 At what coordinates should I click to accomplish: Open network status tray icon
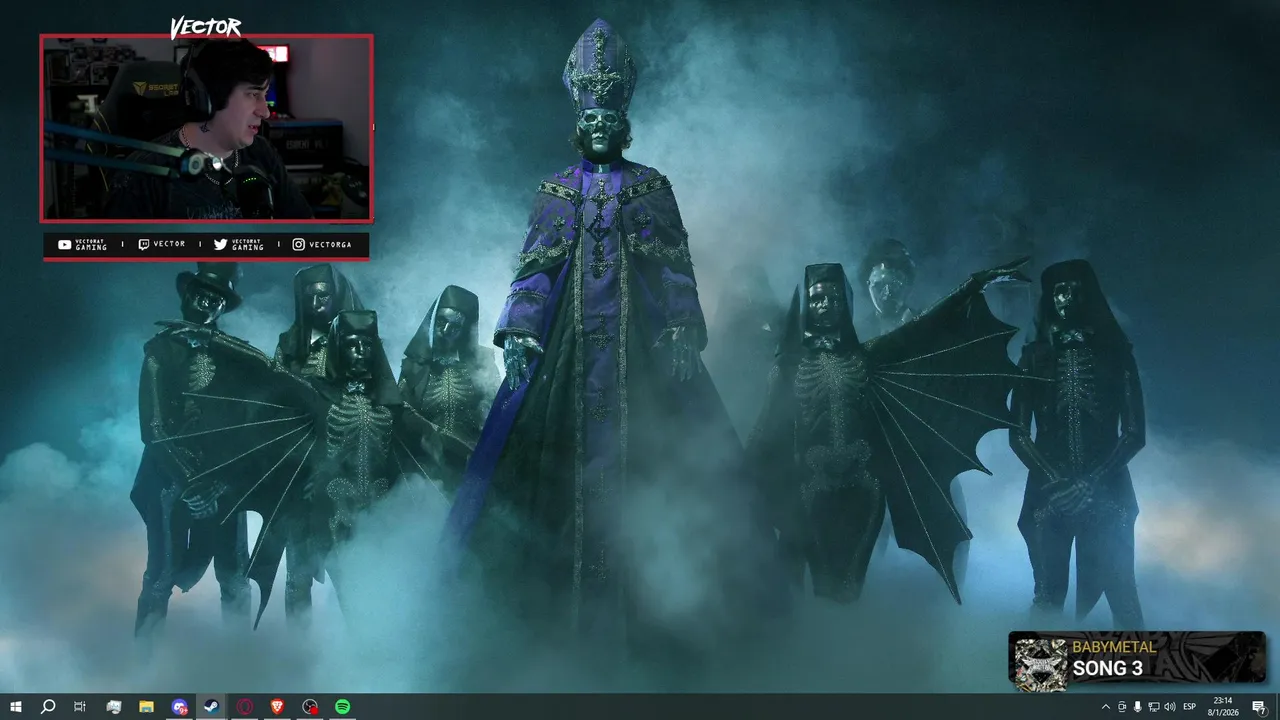pyautogui.click(x=1154, y=707)
